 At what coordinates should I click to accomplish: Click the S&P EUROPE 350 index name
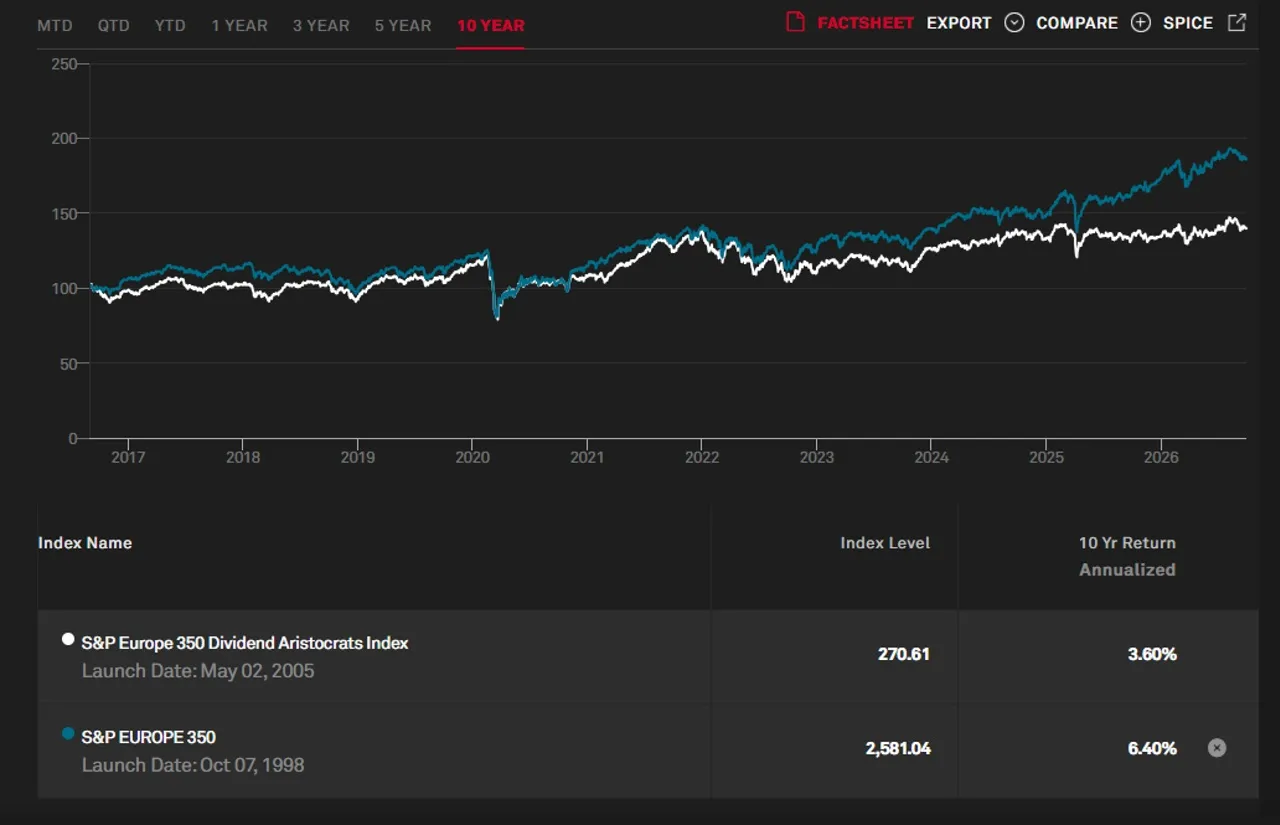(x=149, y=737)
